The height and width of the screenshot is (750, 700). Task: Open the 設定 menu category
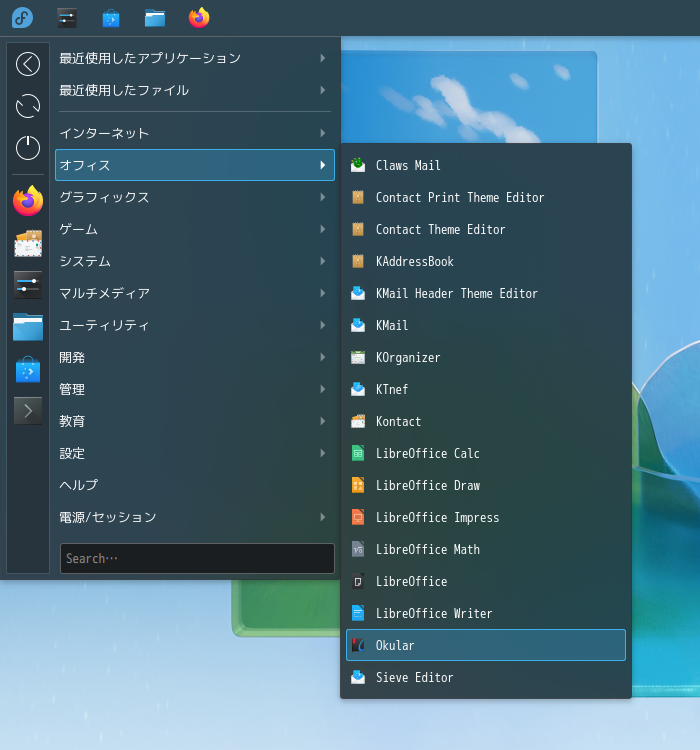click(x=195, y=453)
